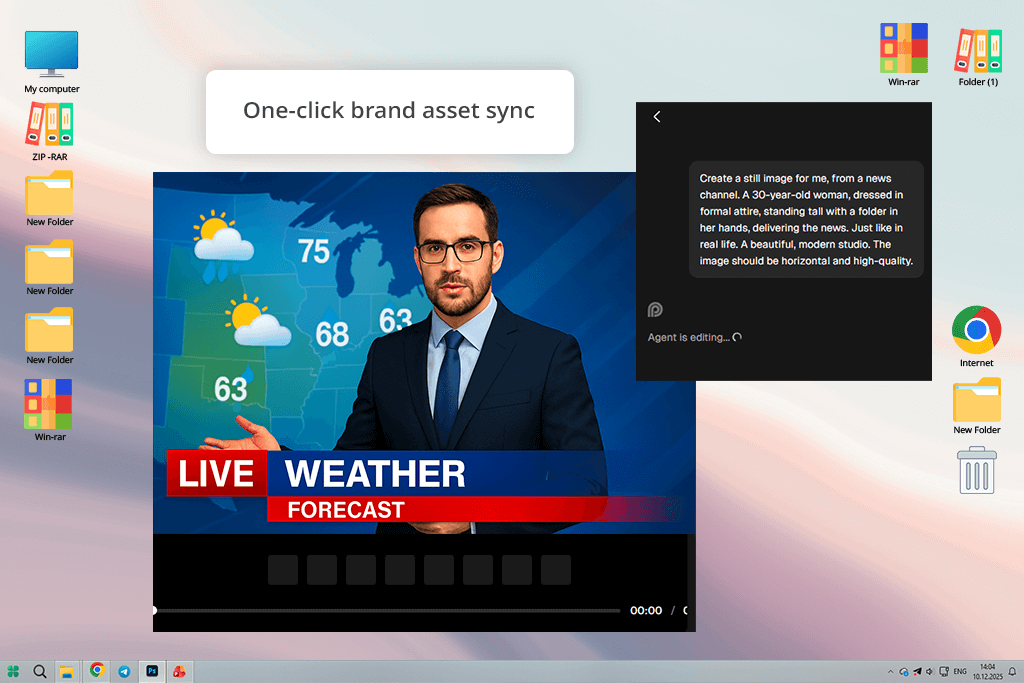
Task: Open the red-orange app icon after Photoshop in taskbar
Action: tap(179, 671)
